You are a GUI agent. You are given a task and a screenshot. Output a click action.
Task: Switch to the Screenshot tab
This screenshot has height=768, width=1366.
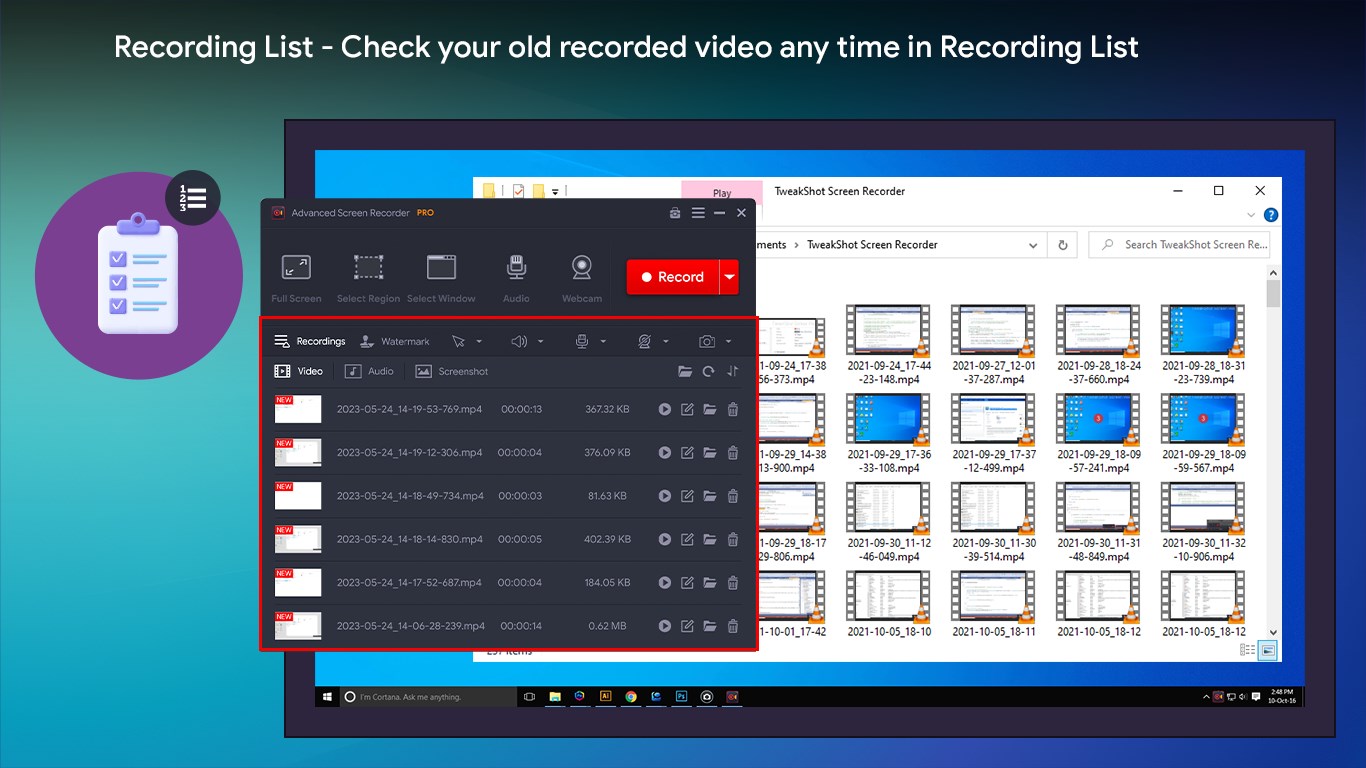[452, 371]
